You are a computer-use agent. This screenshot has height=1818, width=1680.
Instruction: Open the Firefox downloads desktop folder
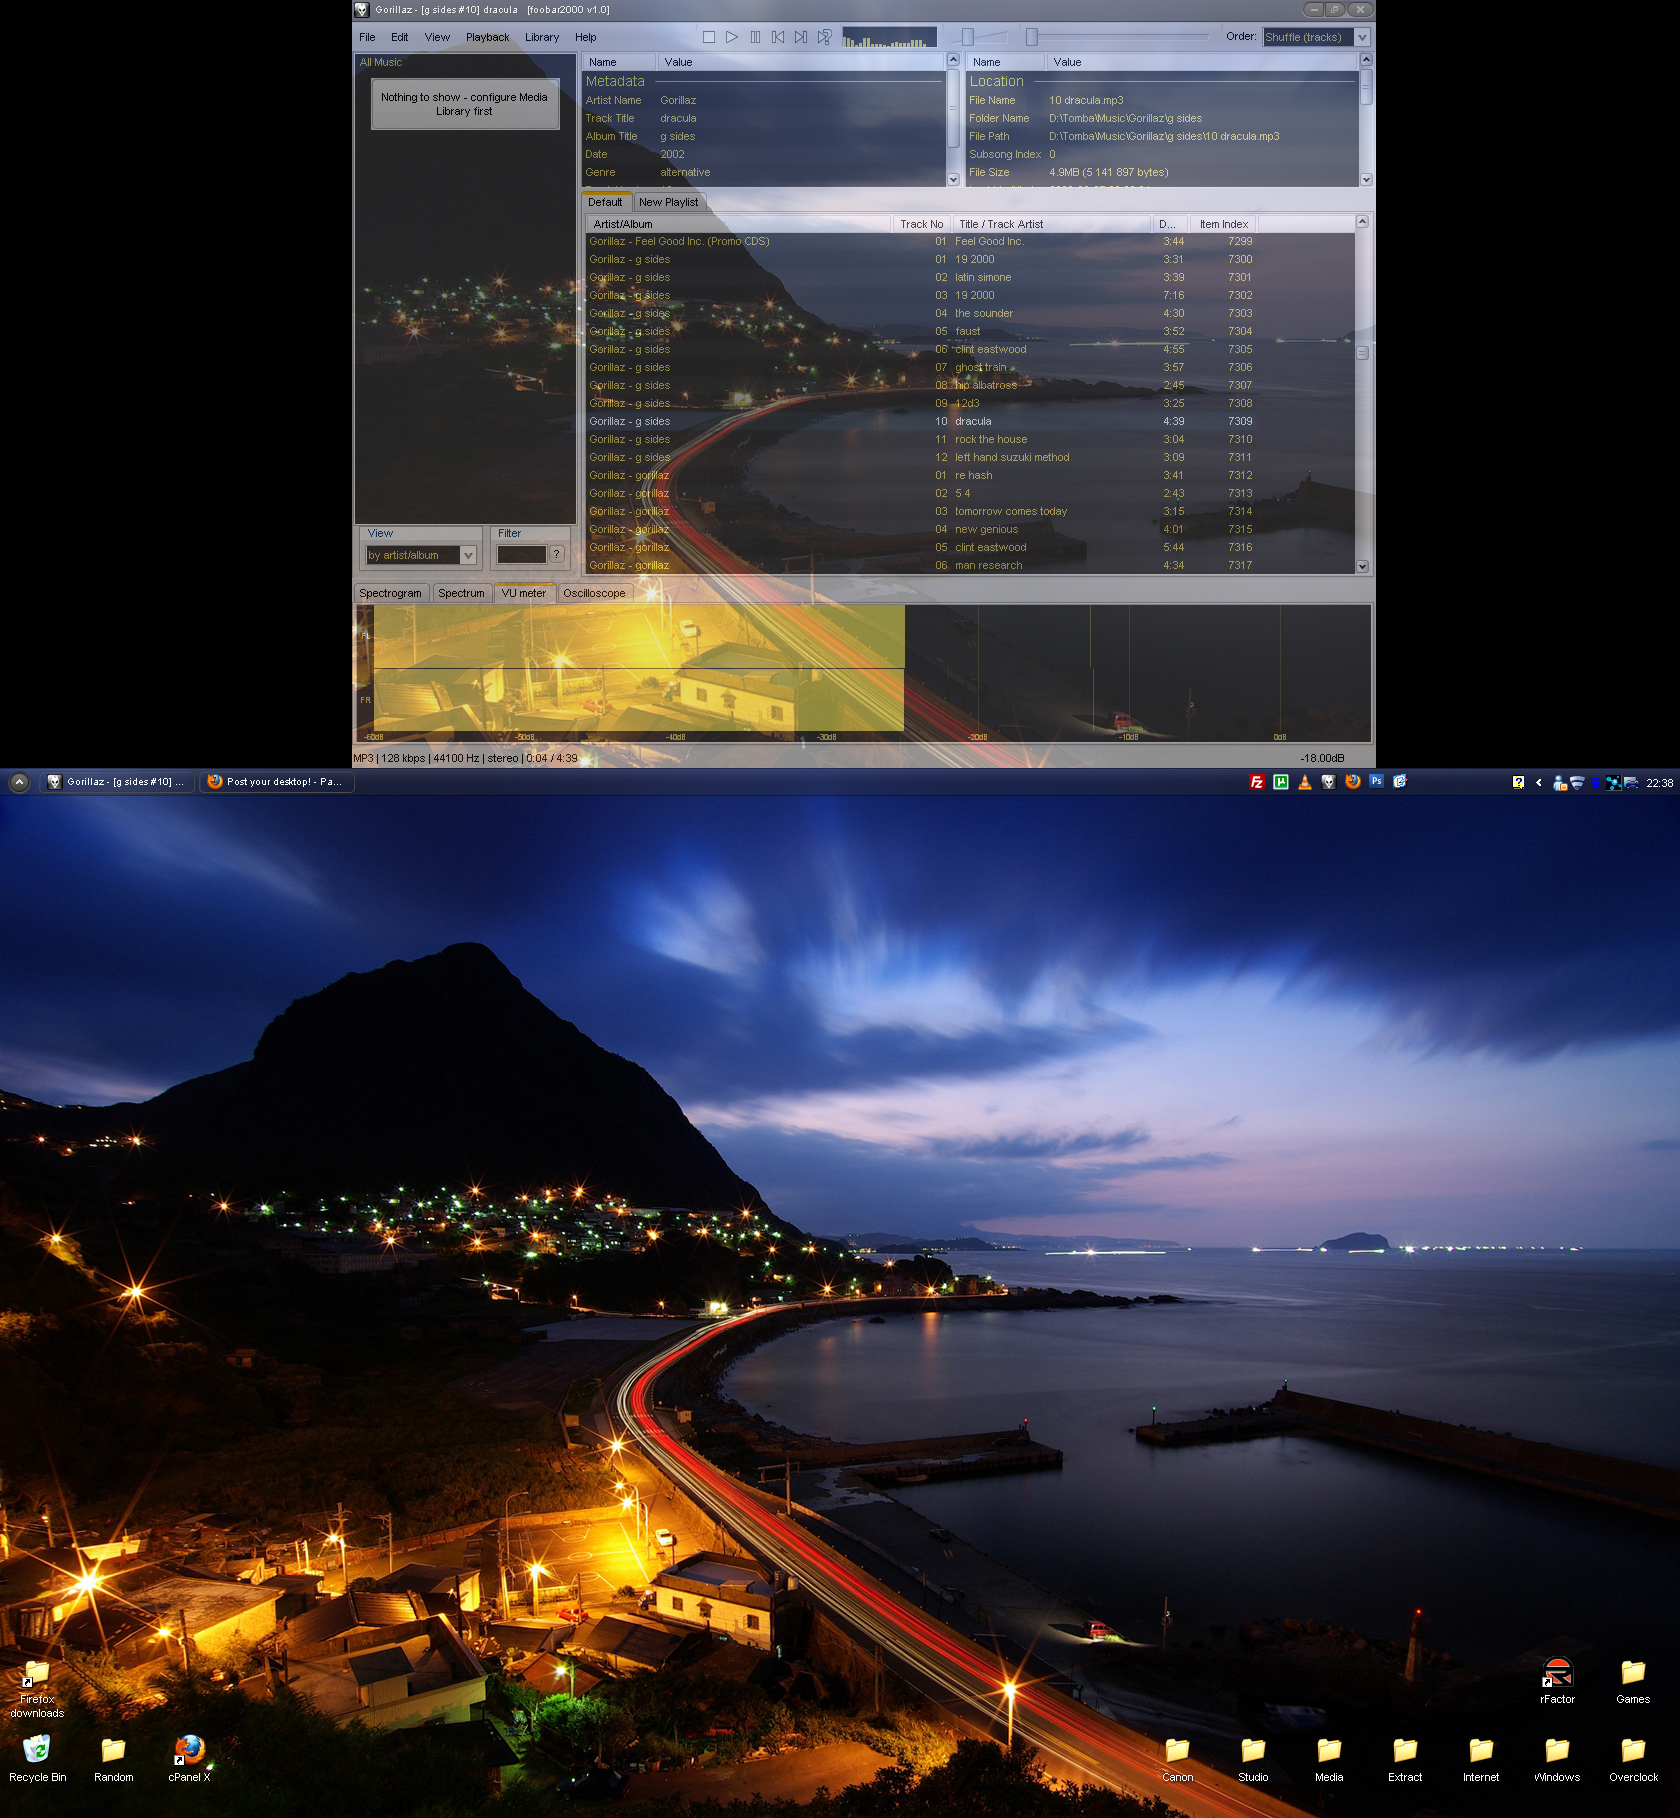37,1689
